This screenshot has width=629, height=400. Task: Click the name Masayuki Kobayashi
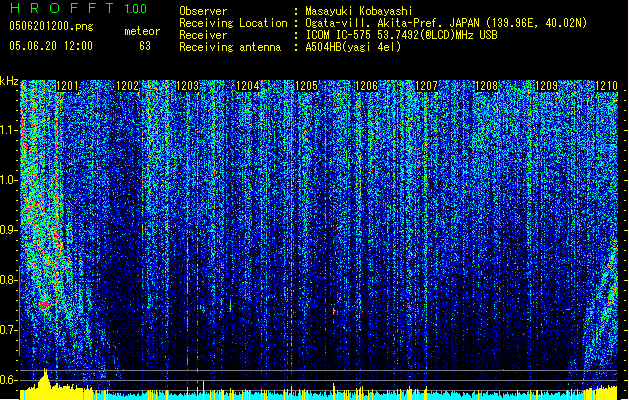coord(359,11)
